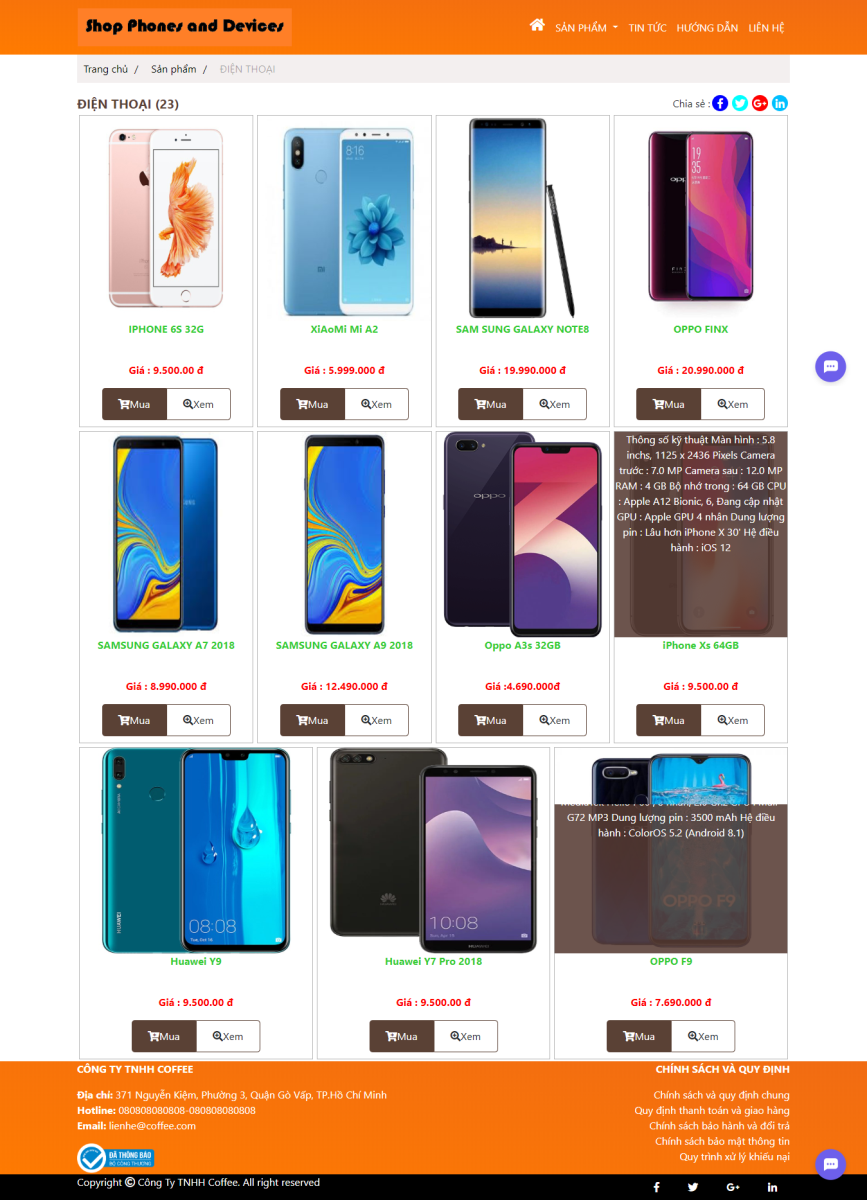Click Mua button for IPHONE 6S 32G
The image size is (867, 1200).
(x=134, y=404)
